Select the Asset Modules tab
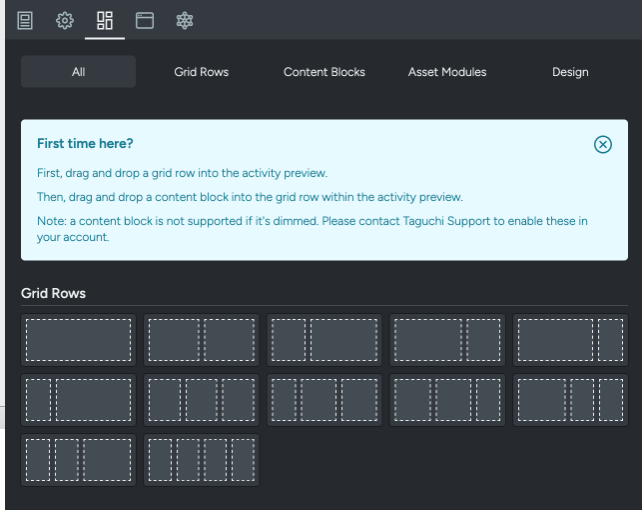Viewport: 642px width, 510px height. click(x=447, y=72)
